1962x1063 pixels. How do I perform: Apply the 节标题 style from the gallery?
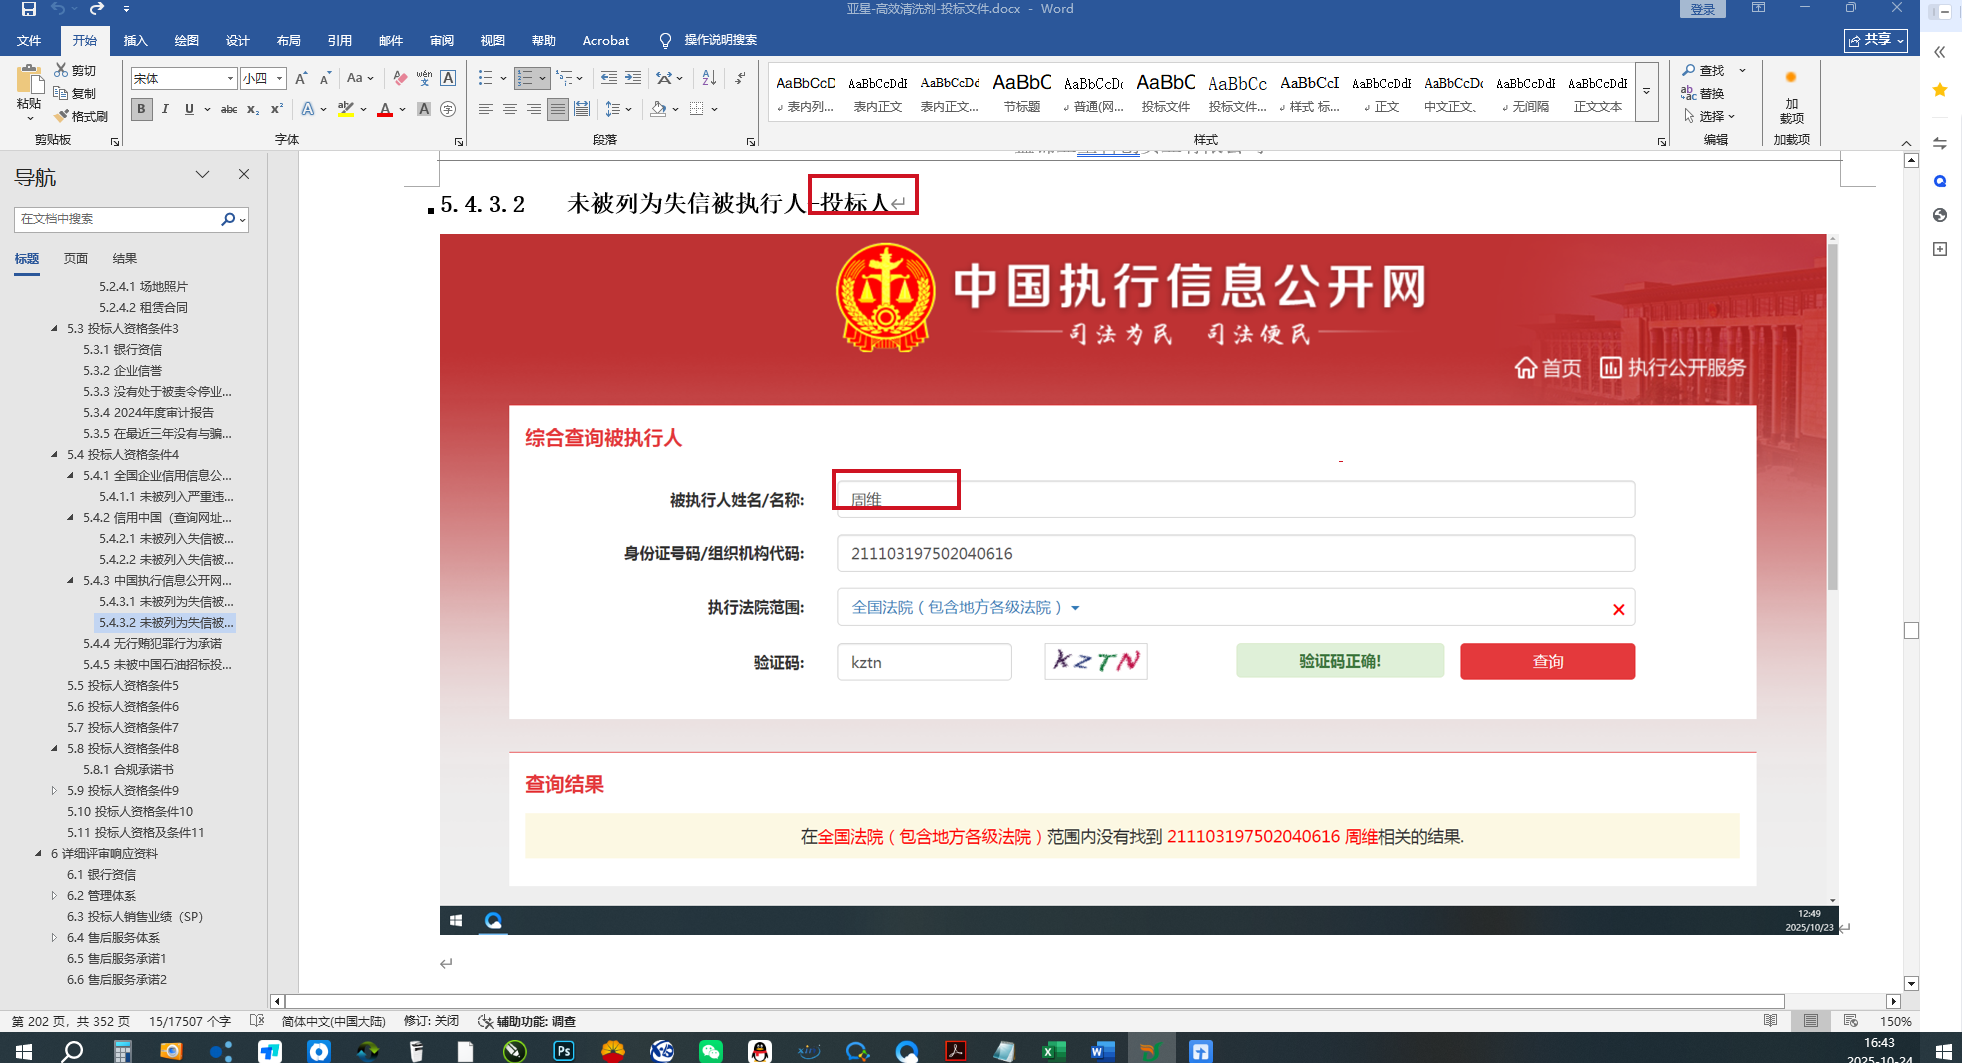click(1021, 92)
